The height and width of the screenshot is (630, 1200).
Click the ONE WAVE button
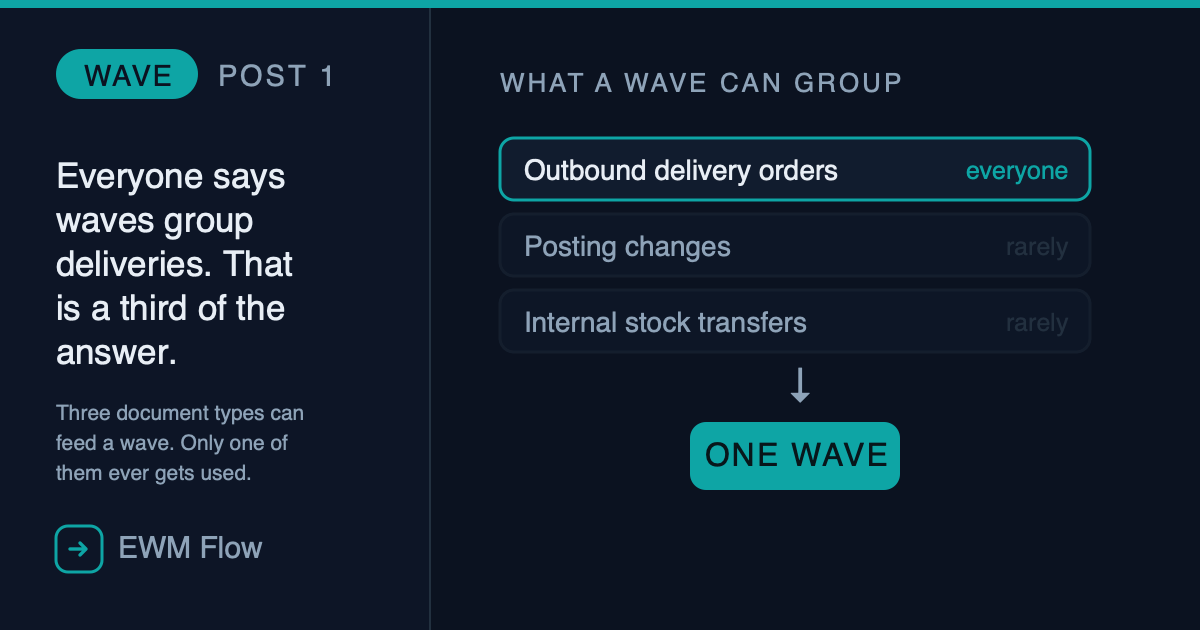point(795,456)
